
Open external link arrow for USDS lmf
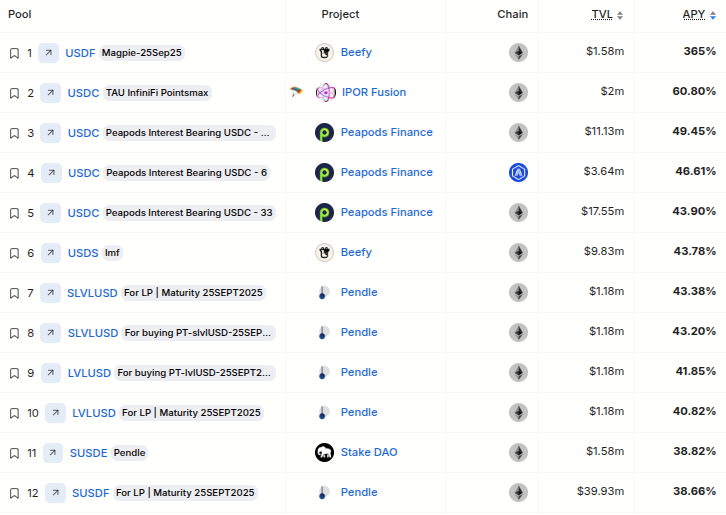[51, 253]
